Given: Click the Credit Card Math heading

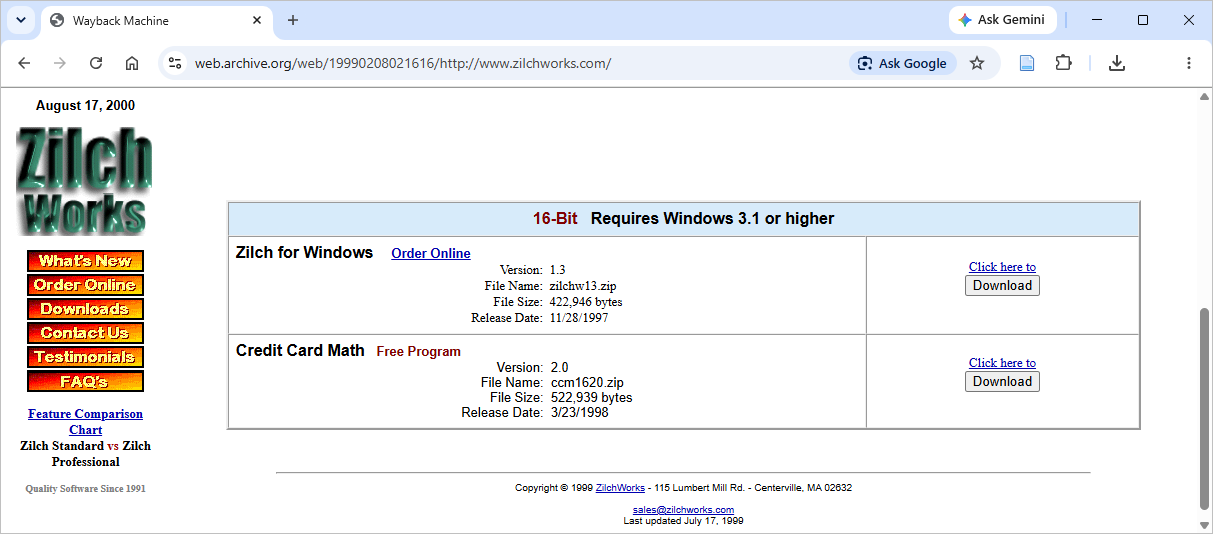Looking at the screenshot, I should 300,350.
